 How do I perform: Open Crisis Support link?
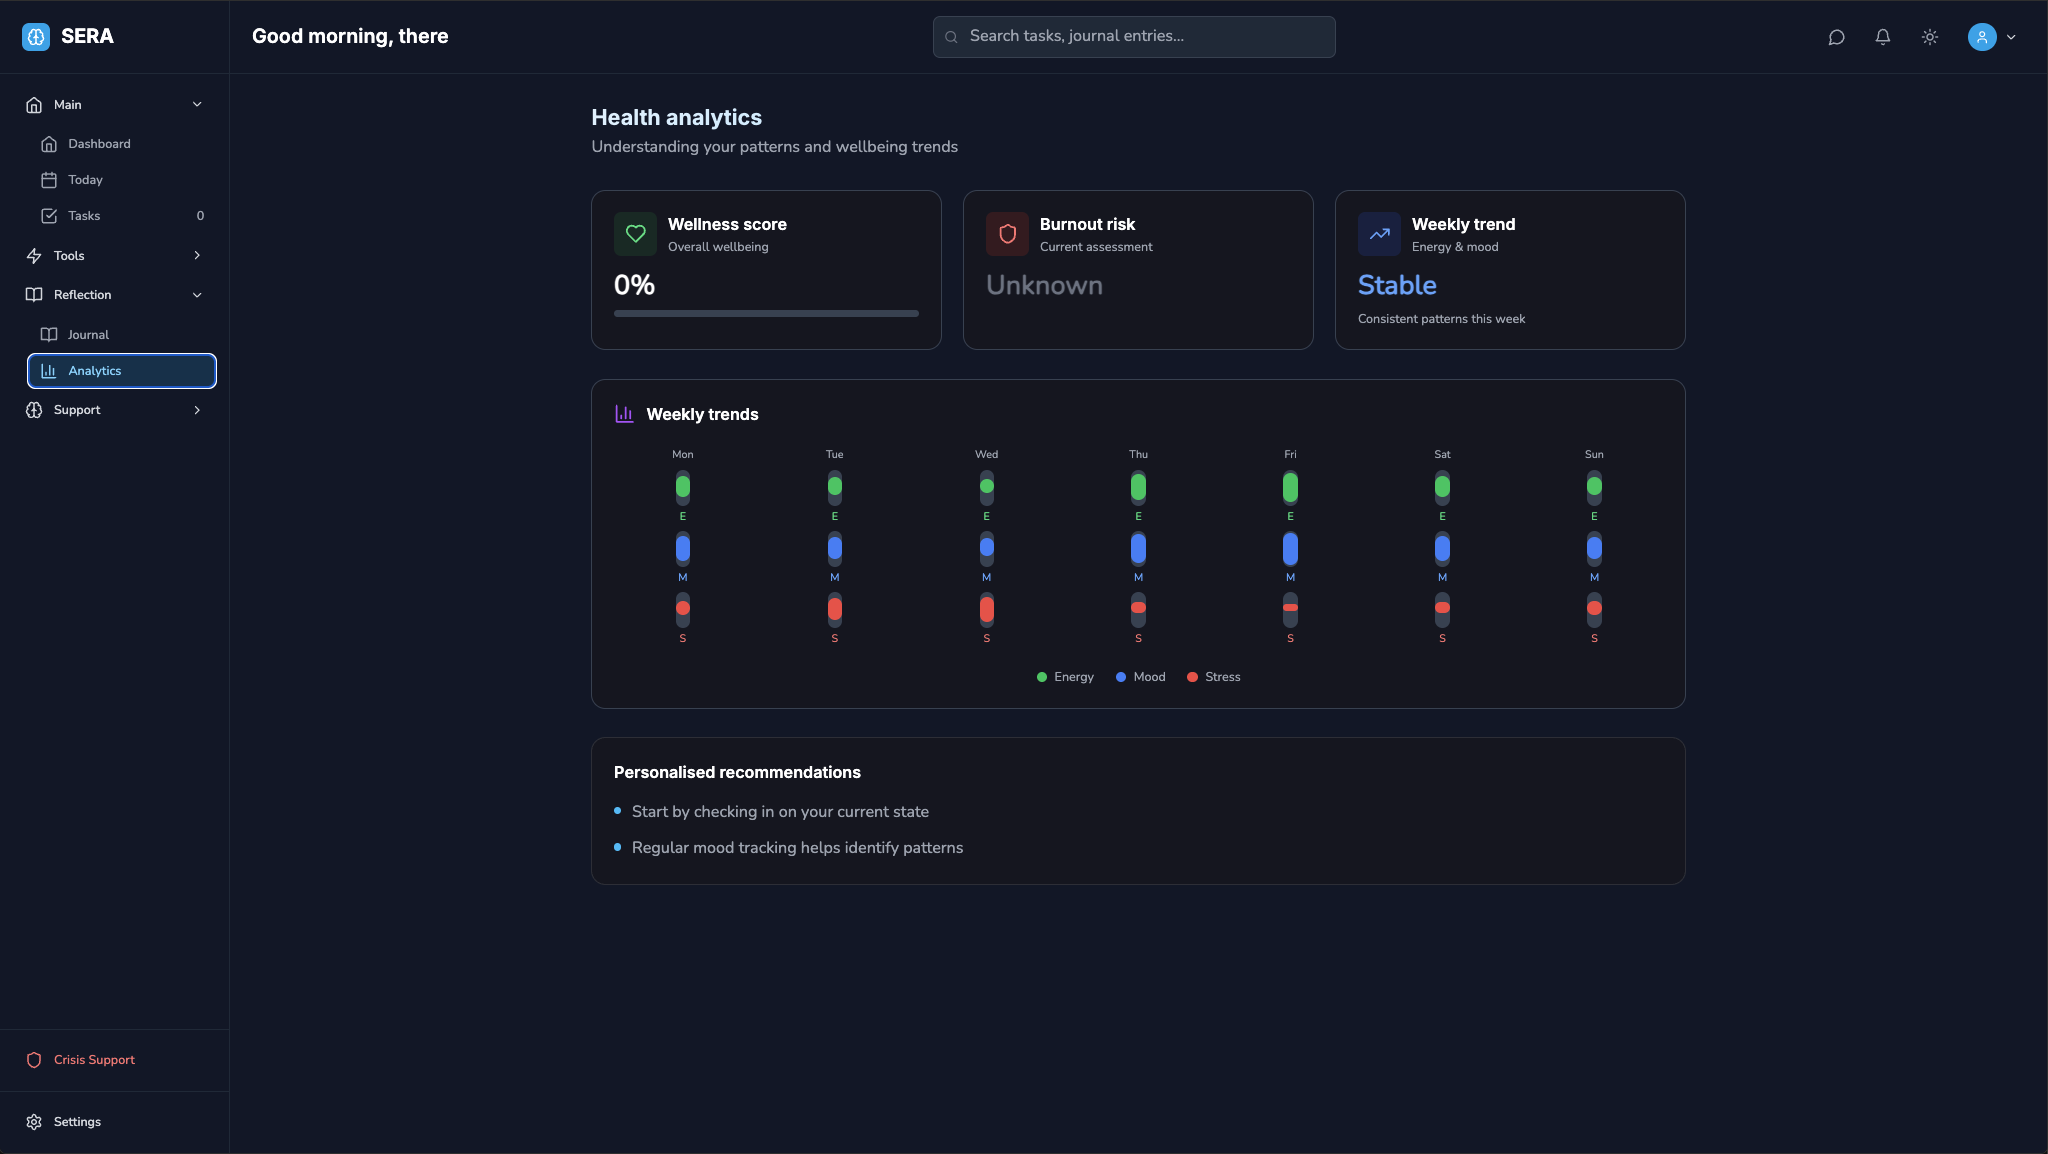click(94, 1060)
